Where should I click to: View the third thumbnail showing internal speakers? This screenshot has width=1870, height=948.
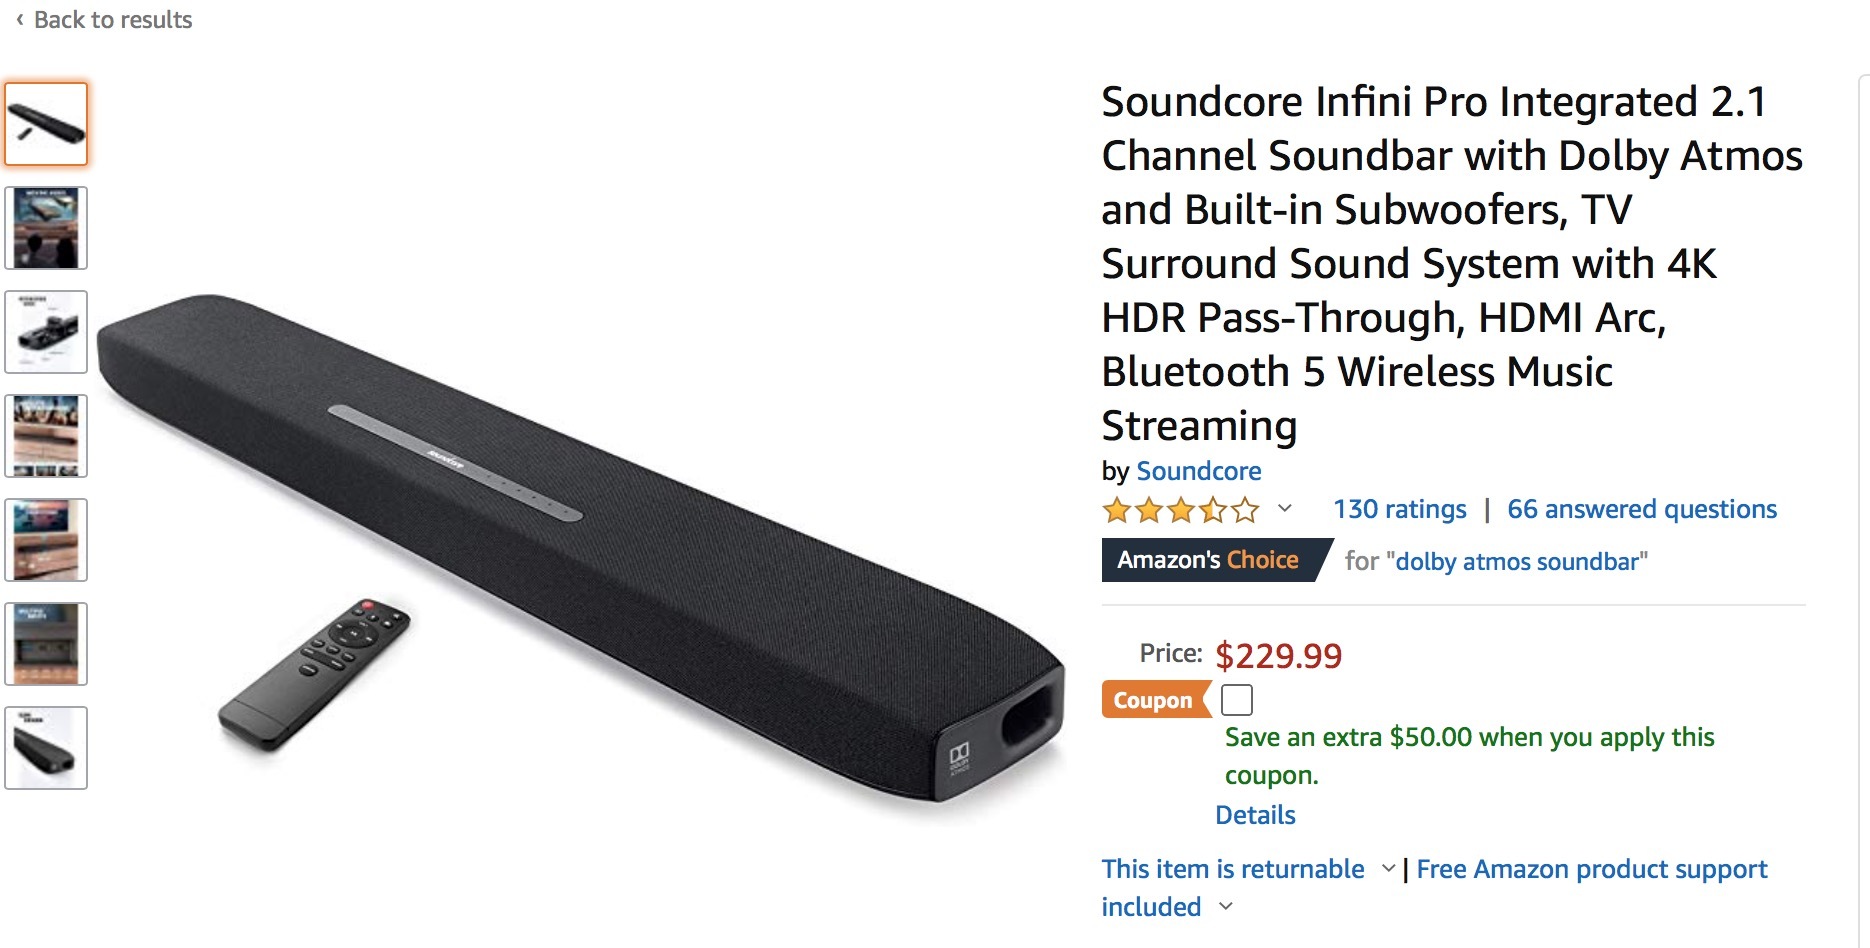coord(46,332)
